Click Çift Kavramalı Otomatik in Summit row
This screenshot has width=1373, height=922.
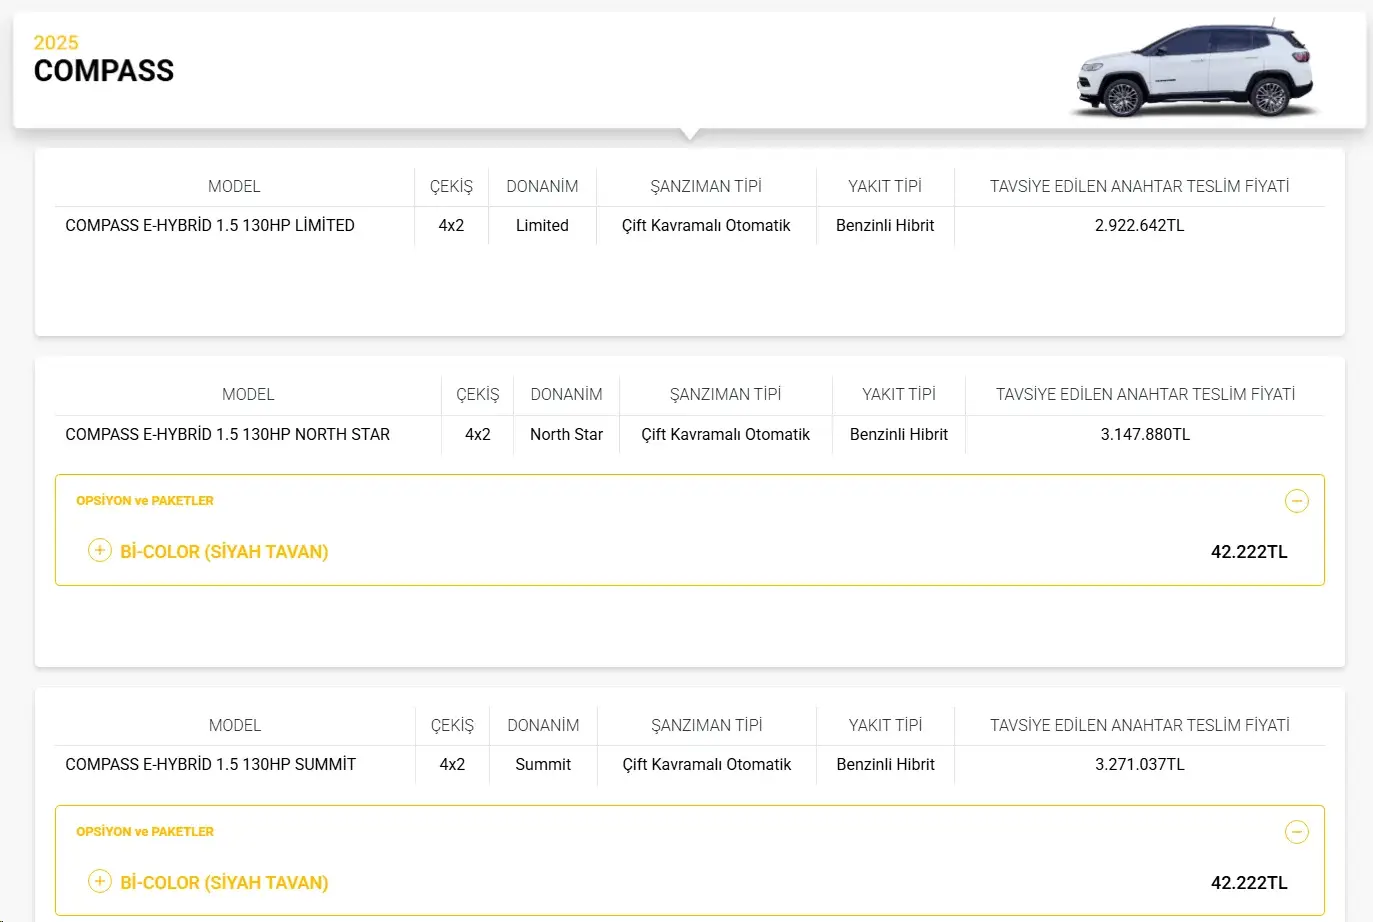click(x=707, y=765)
